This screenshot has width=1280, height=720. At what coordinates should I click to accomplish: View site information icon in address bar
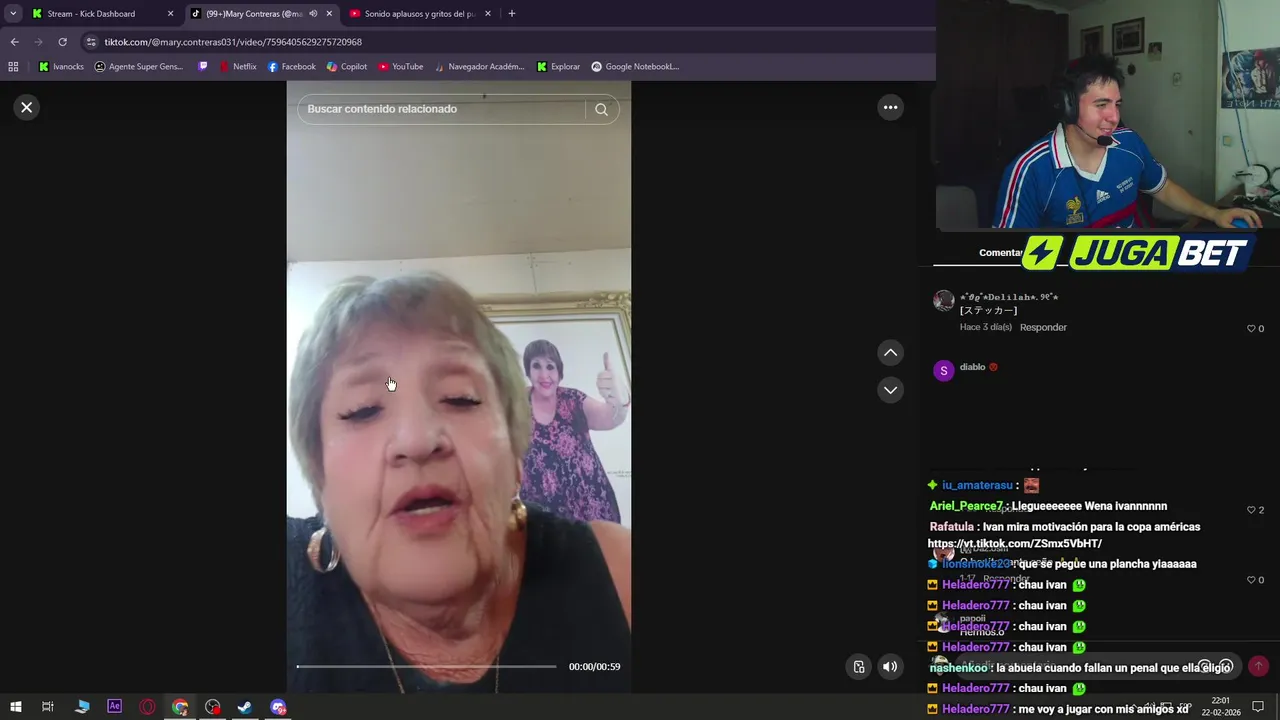[91, 42]
